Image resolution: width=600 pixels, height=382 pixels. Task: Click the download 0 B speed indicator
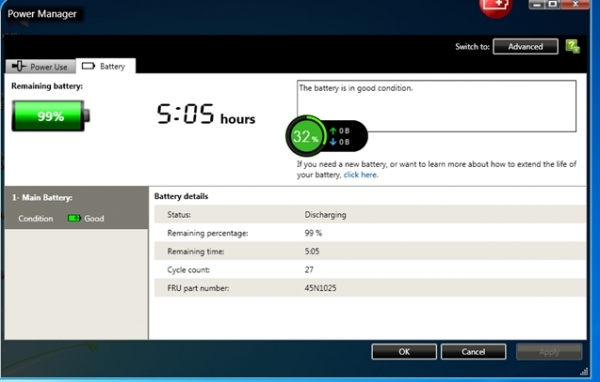click(x=339, y=142)
